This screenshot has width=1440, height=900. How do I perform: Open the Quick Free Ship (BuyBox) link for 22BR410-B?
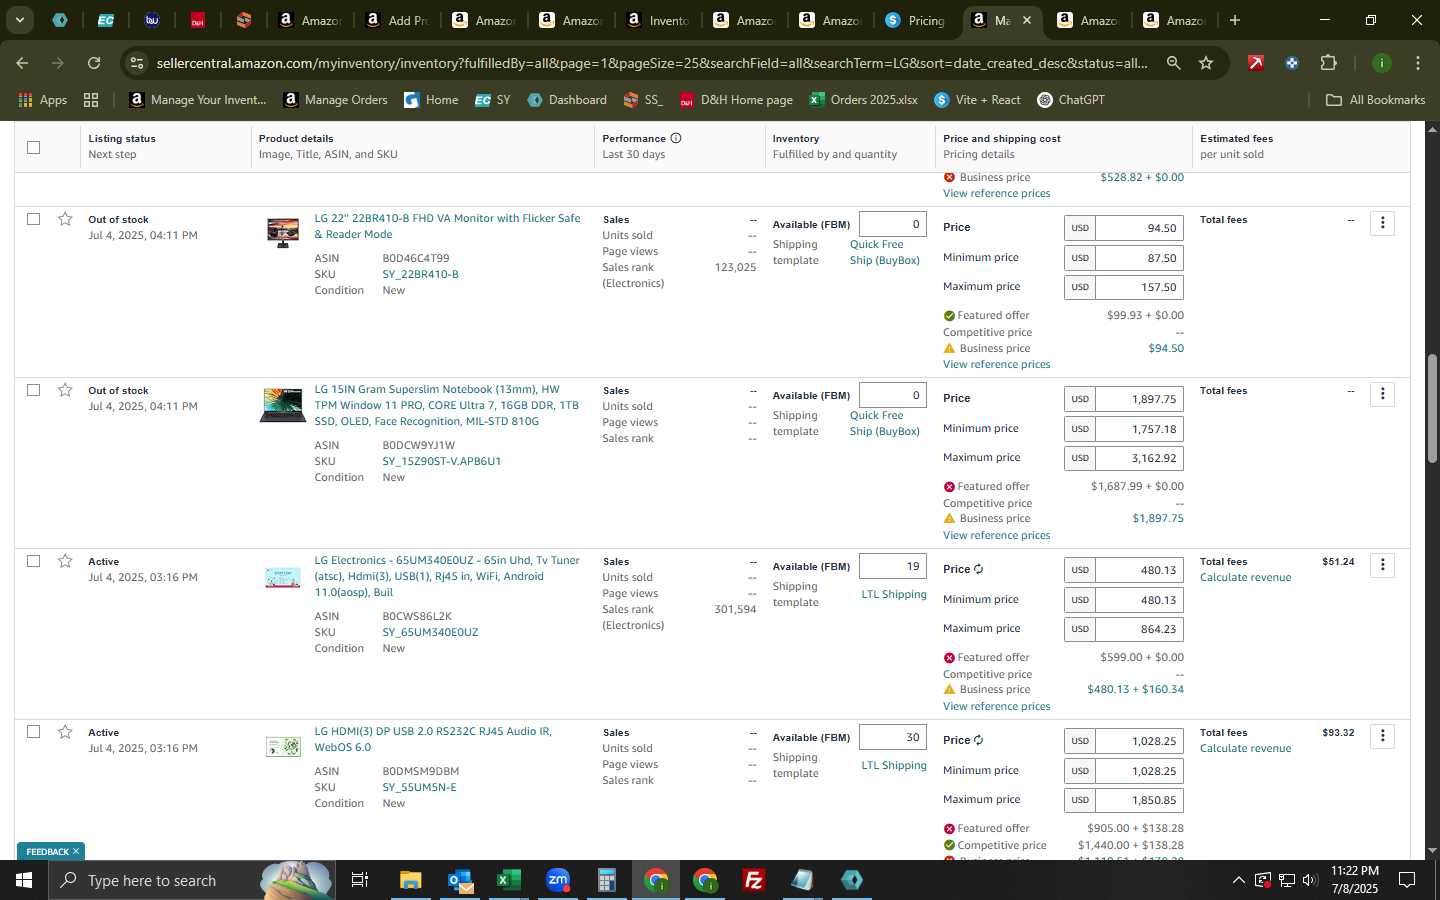pos(884,252)
